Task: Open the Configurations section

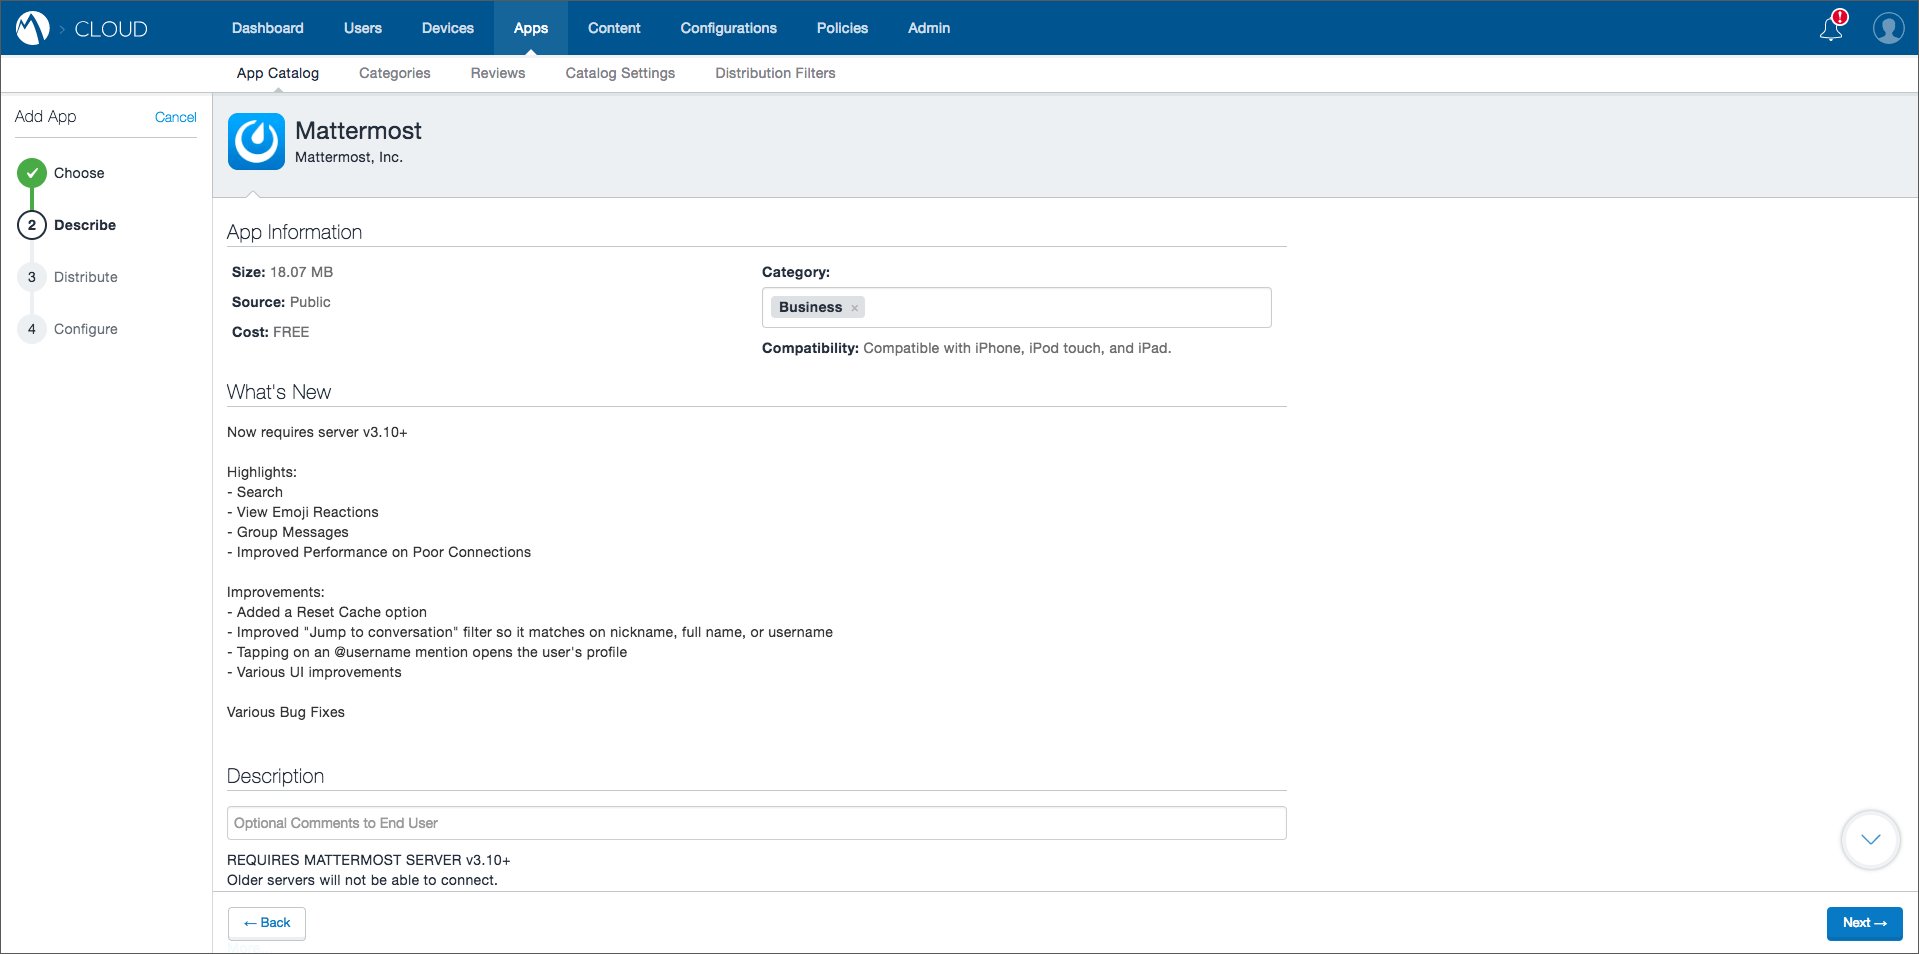Action: [x=729, y=28]
